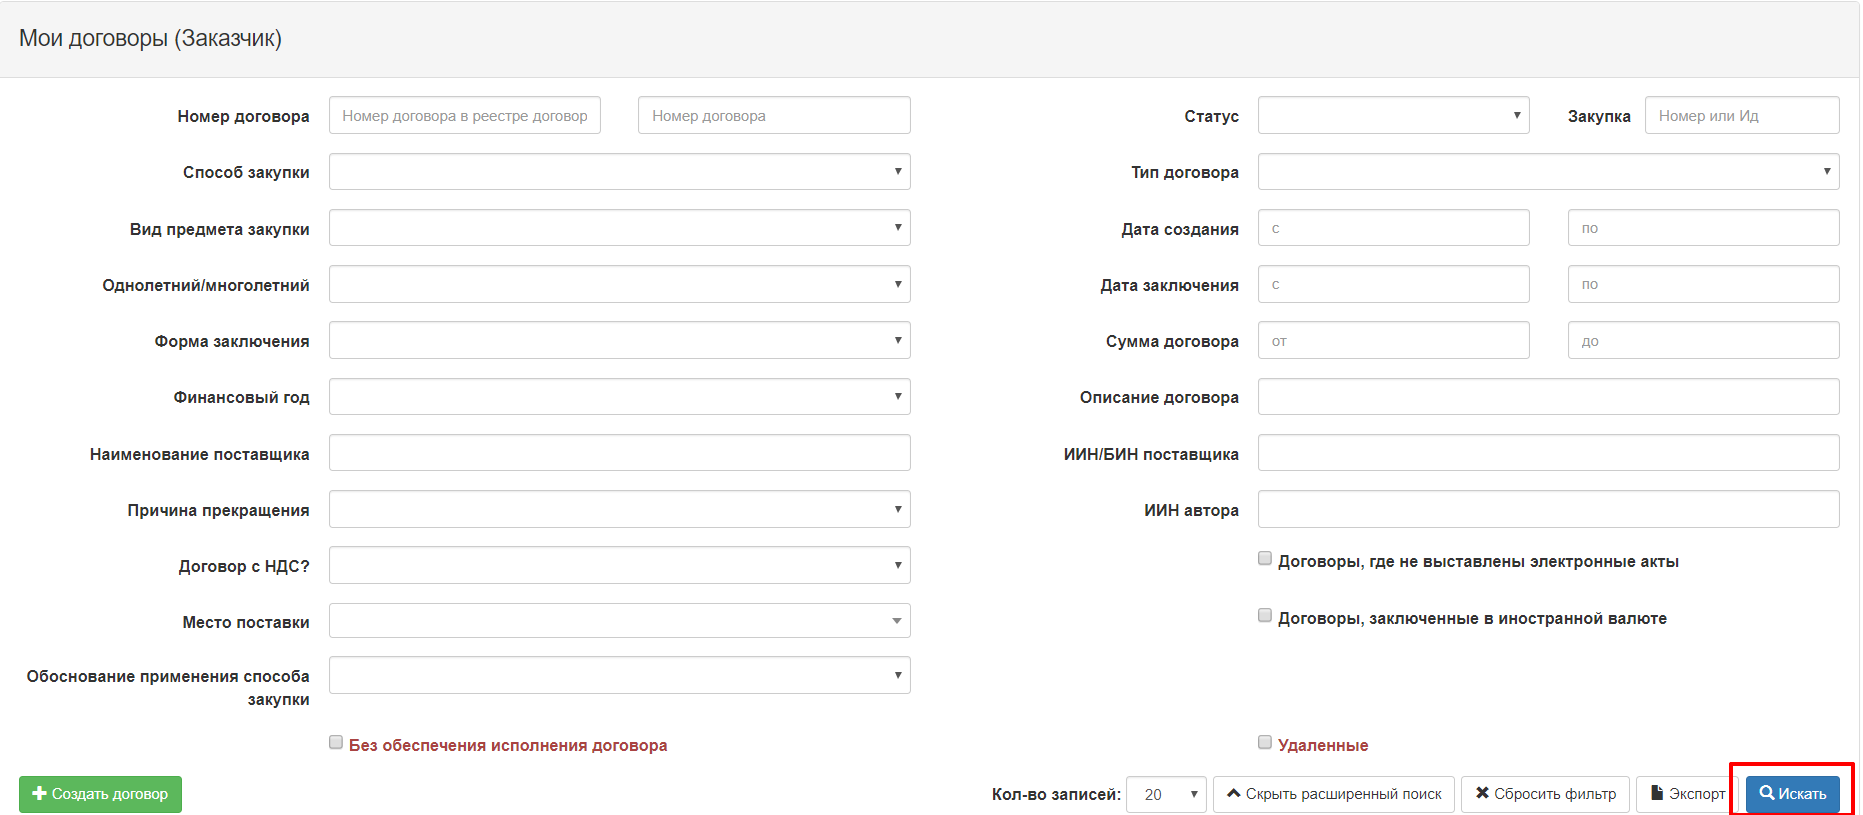Change Кол-во записей dropdown value
The width and height of the screenshot is (1863, 815).
point(1166,794)
